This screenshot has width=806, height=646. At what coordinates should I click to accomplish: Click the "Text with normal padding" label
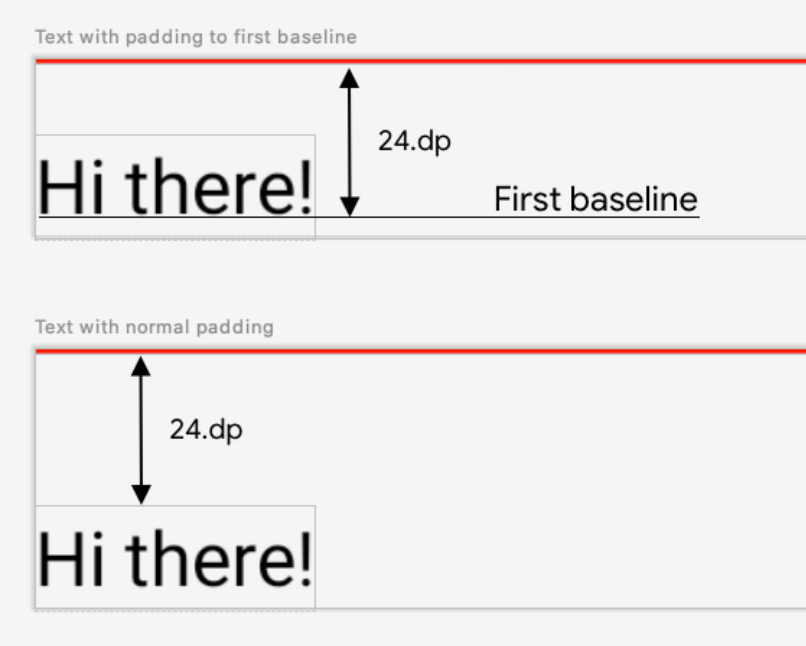tap(154, 327)
